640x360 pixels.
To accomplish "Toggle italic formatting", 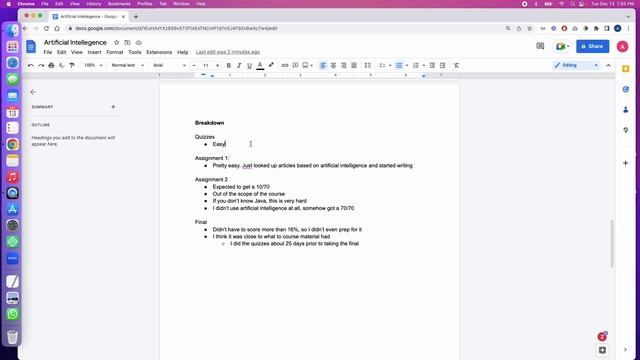I will point(239,65).
